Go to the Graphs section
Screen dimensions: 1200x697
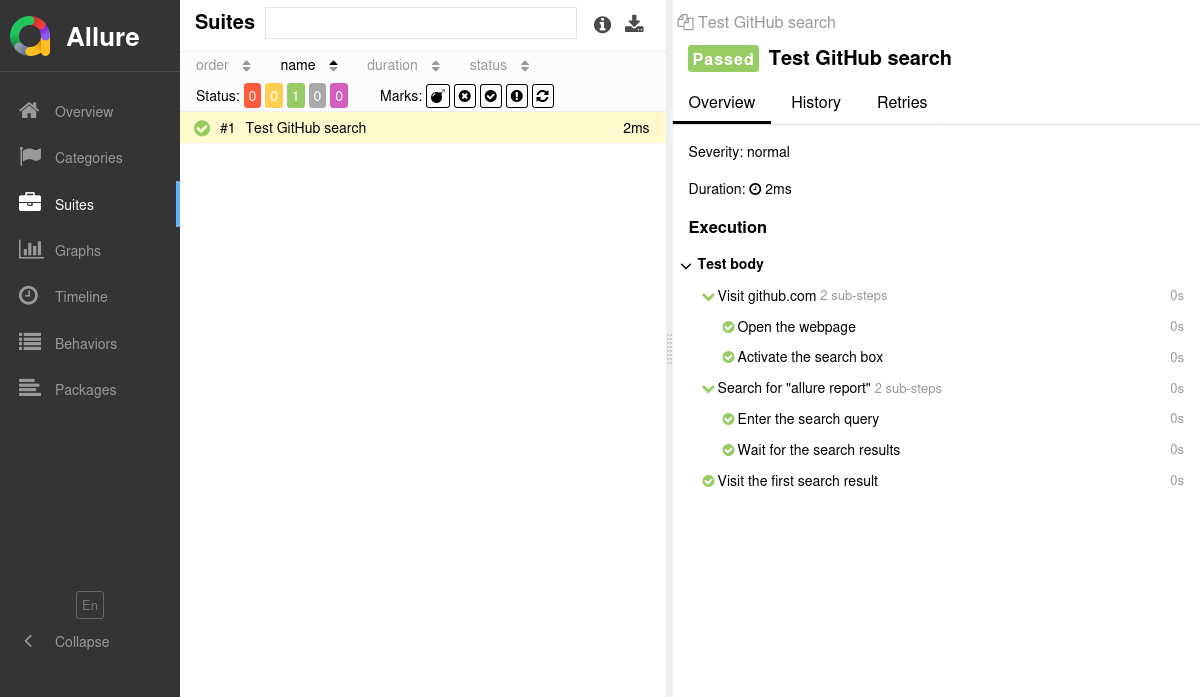[77, 251]
